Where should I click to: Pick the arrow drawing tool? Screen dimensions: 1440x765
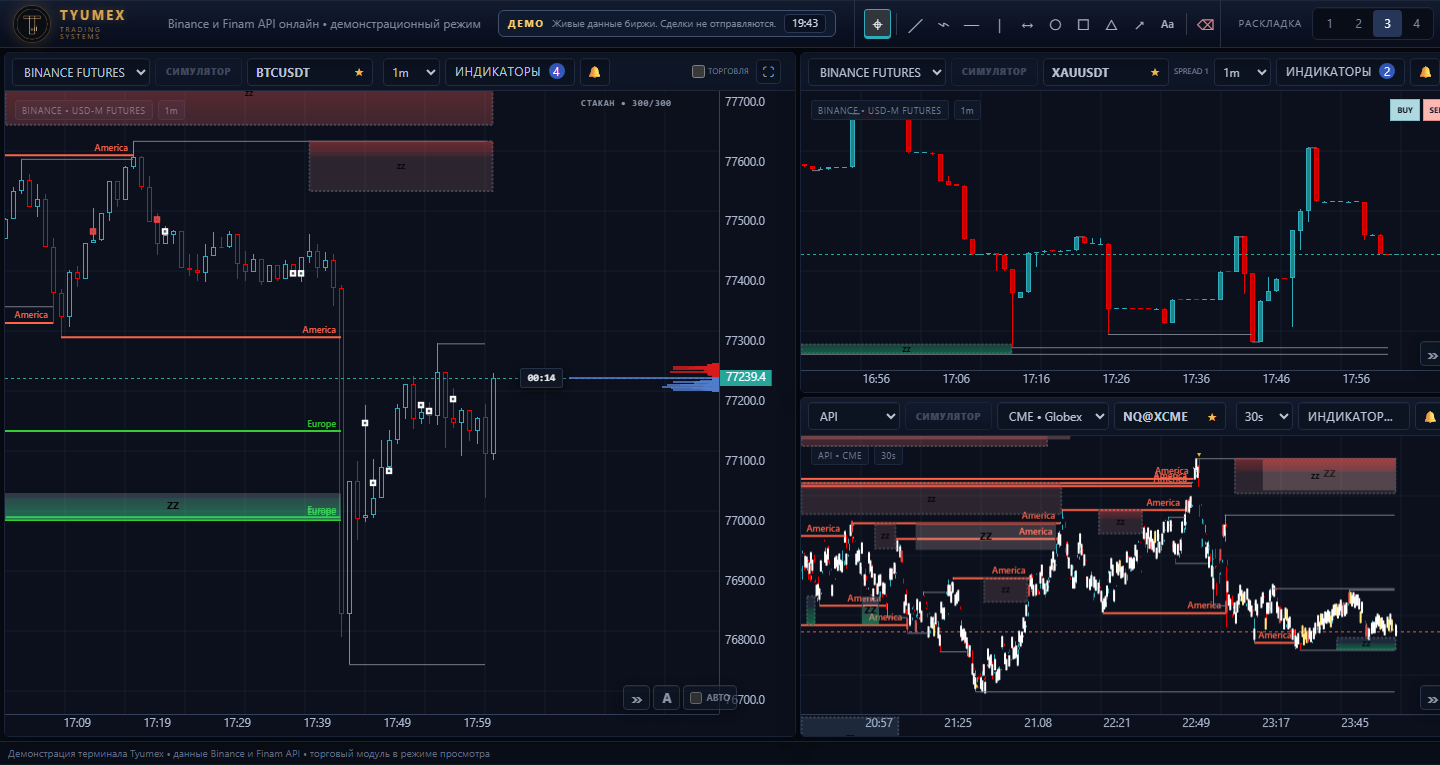[x=1139, y=25]
